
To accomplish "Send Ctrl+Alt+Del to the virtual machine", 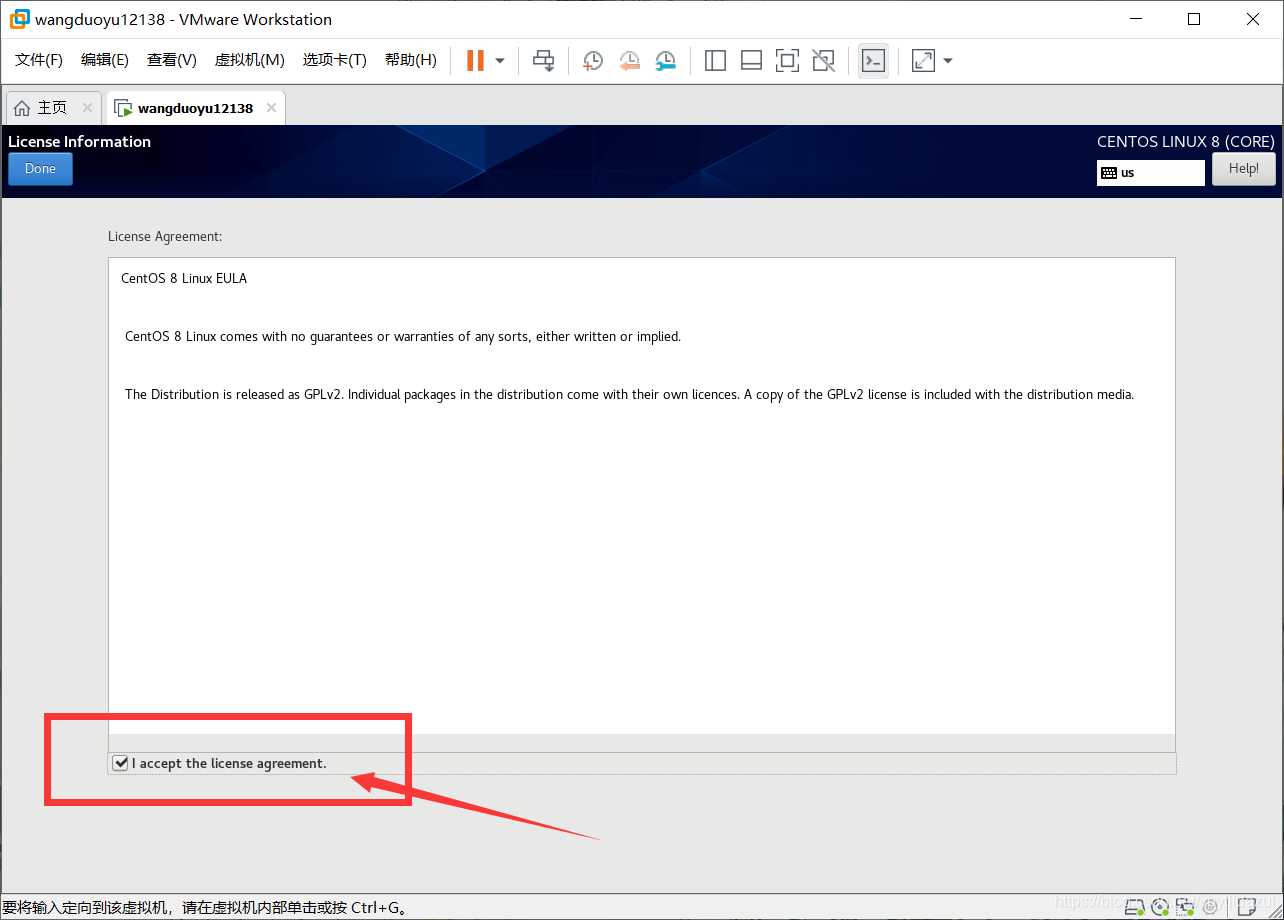I will tap(543, 60).
